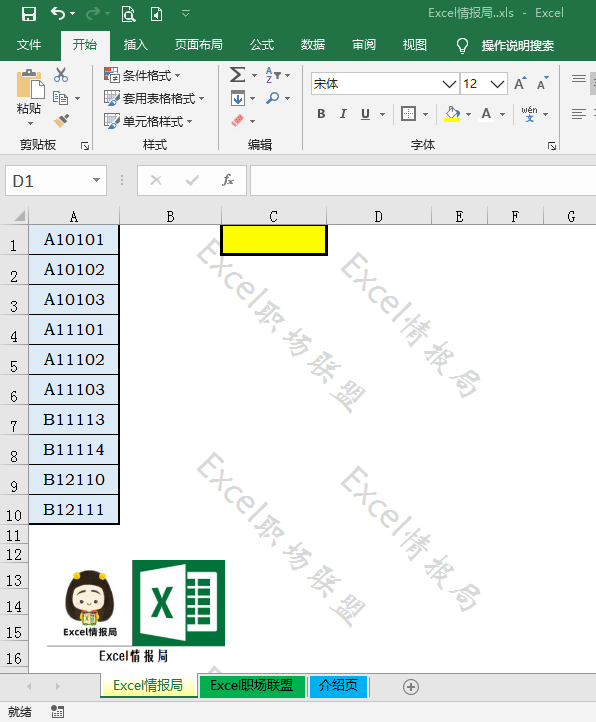Switch to Excel职场联盟 sheet tab
Image resolution: width=596 pixels, height=722 pixels.
pos(252,686)
